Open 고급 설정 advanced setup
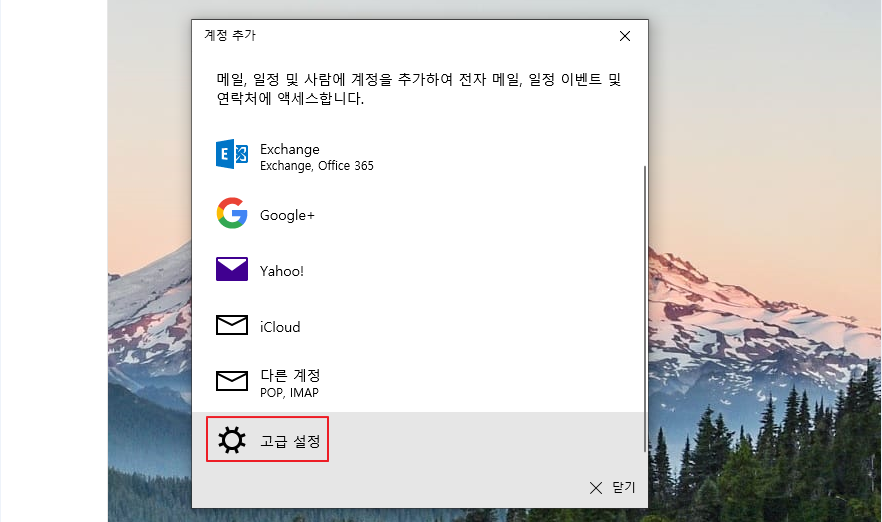 418,439
